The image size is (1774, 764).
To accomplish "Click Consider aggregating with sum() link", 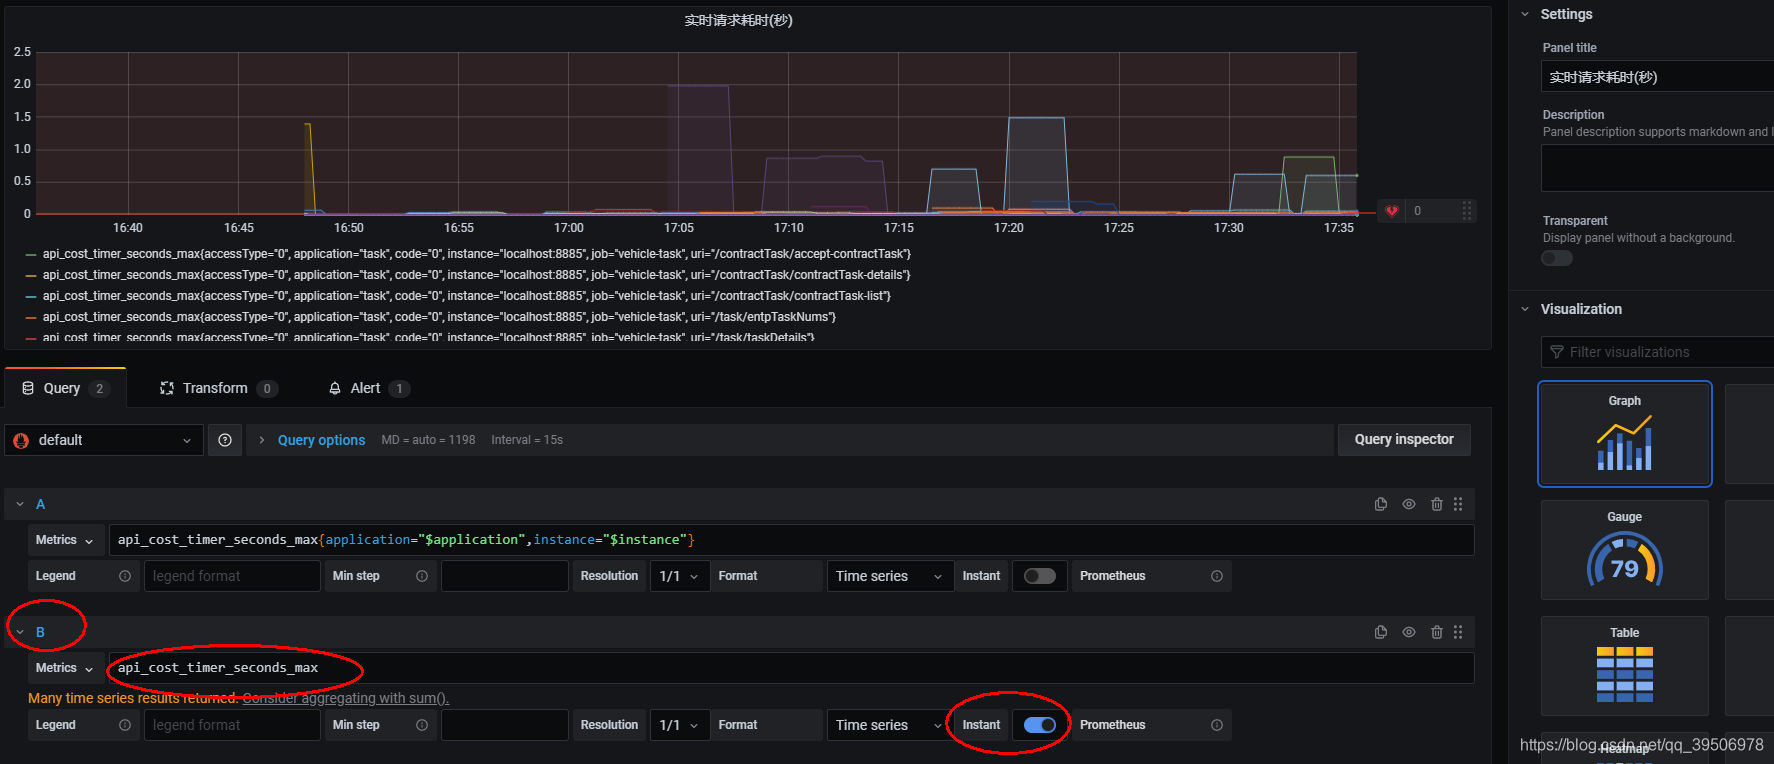I will [345, 698].
